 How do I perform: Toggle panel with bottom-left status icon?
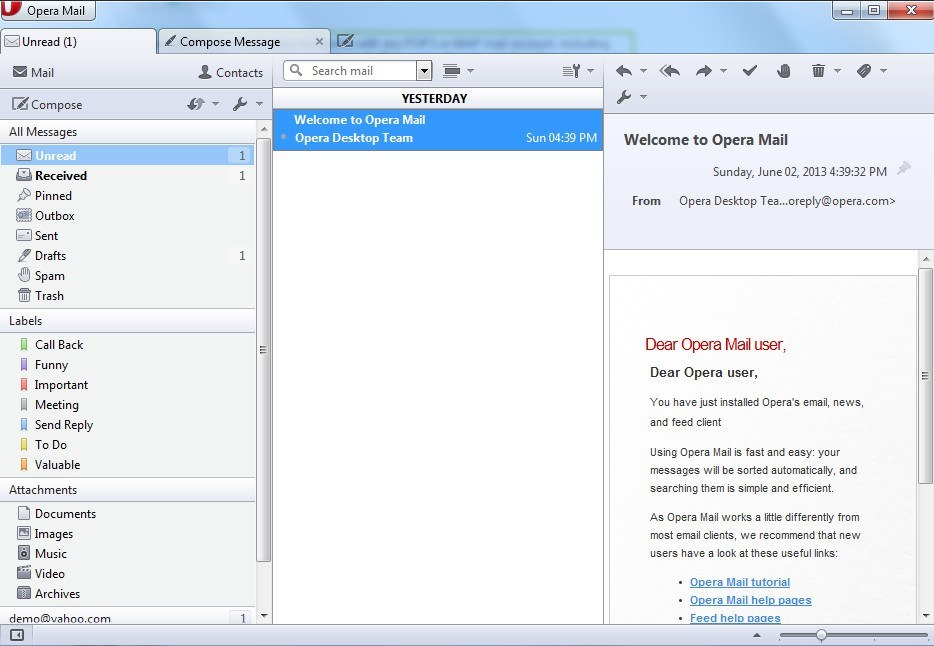[x=17, y=635]
